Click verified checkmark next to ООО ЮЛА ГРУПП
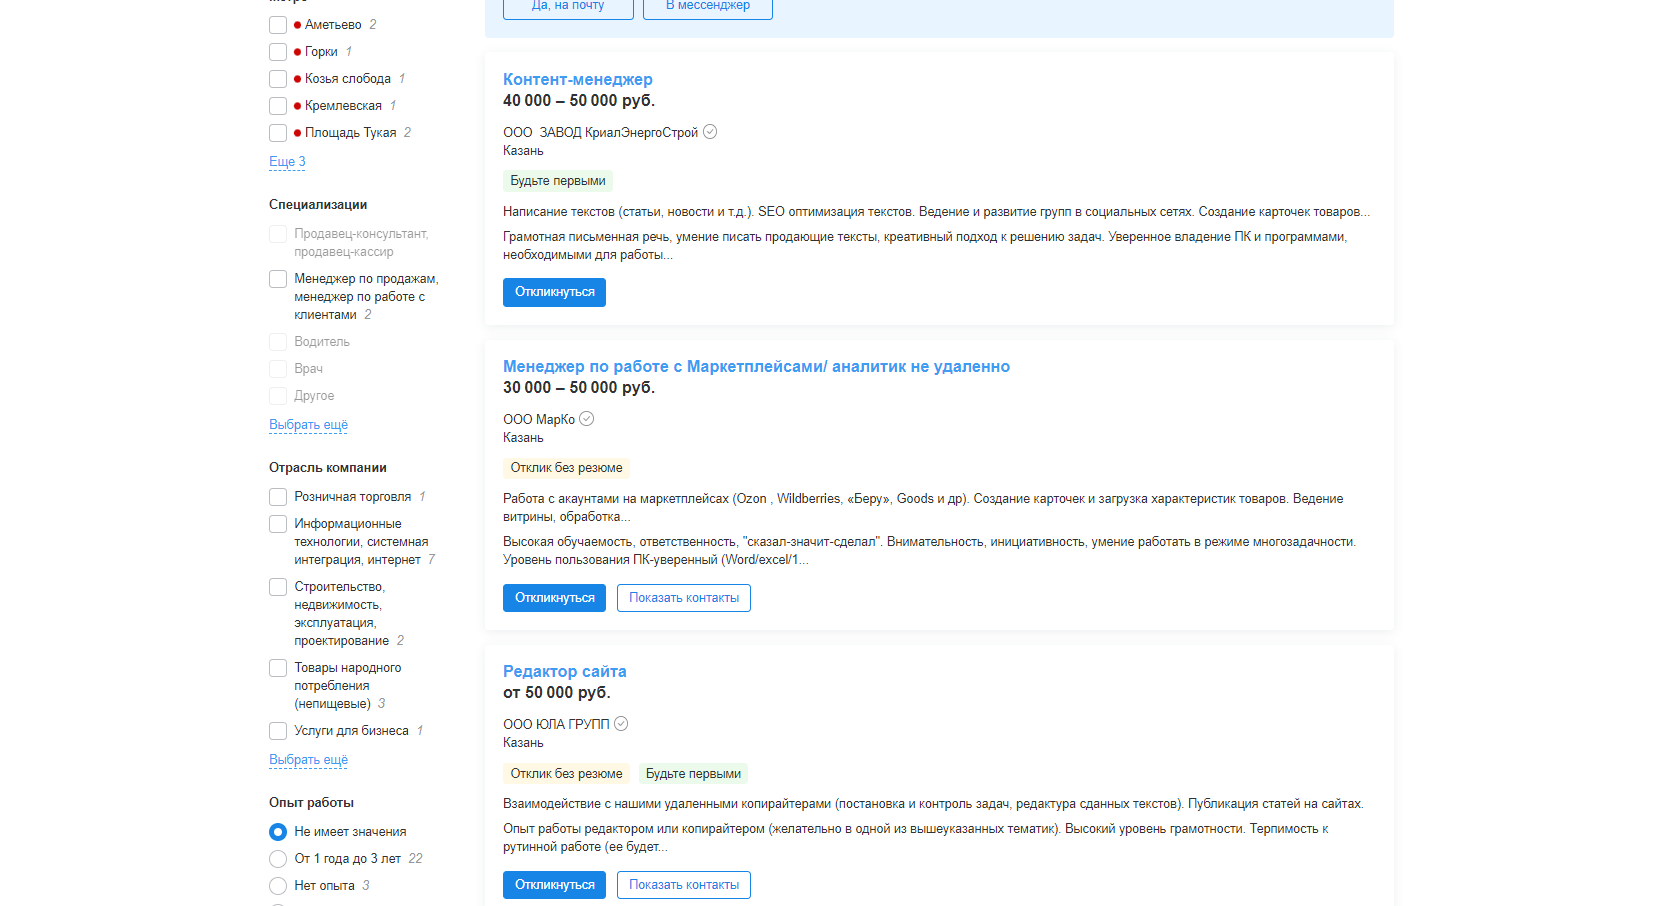 pos(621,724)
